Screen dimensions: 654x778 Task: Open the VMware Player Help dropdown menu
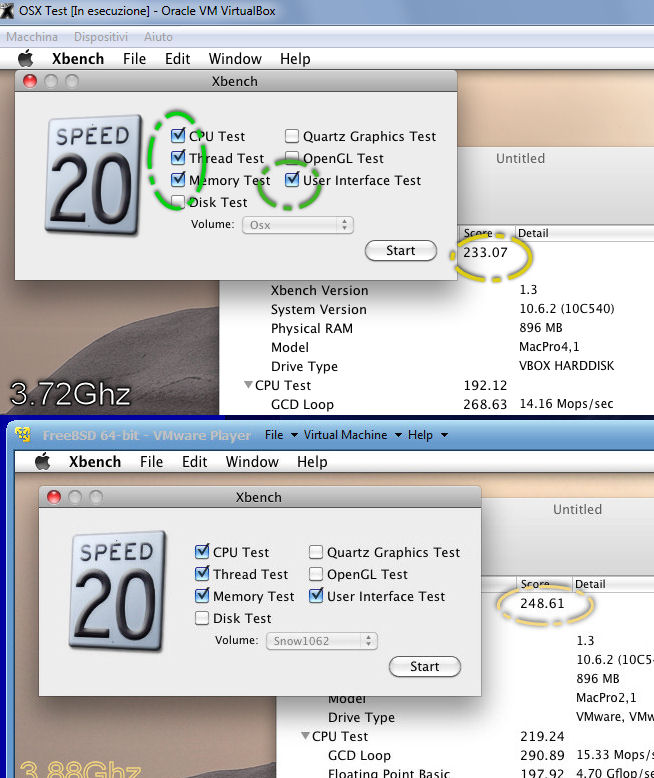coord(427,435)
